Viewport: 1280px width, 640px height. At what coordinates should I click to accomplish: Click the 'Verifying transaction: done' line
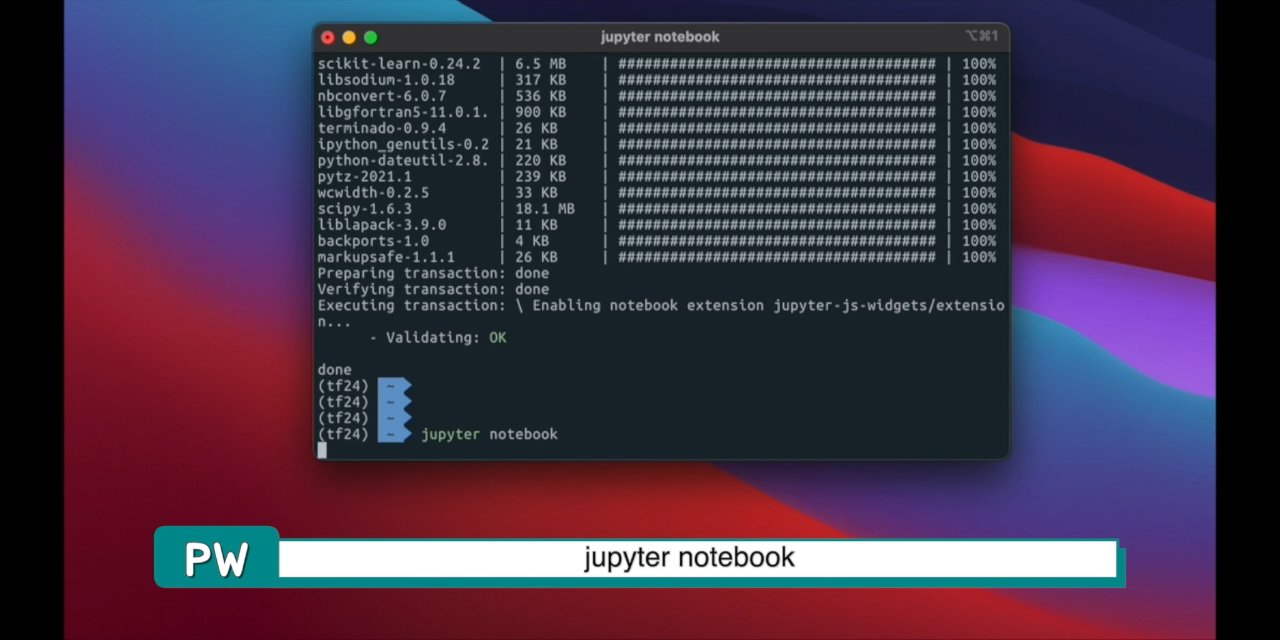pos(433,289)
